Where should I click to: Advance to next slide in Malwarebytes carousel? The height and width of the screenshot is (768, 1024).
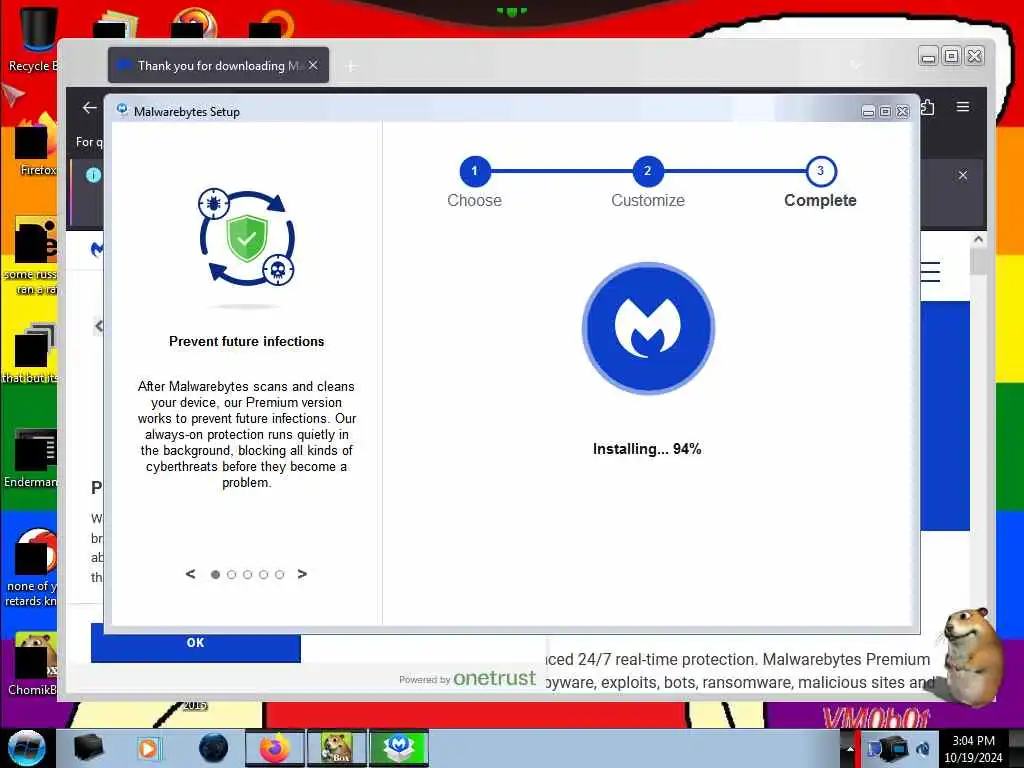[302, 574]
